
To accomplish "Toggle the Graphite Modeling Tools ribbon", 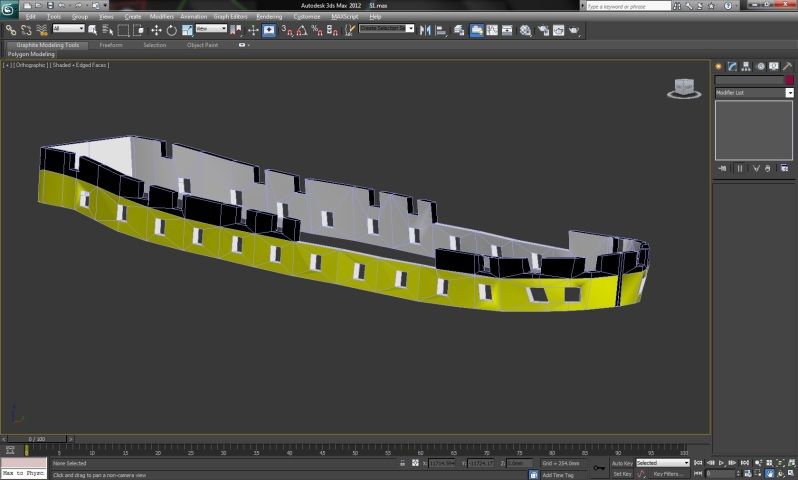I will [x=477, y=31].
